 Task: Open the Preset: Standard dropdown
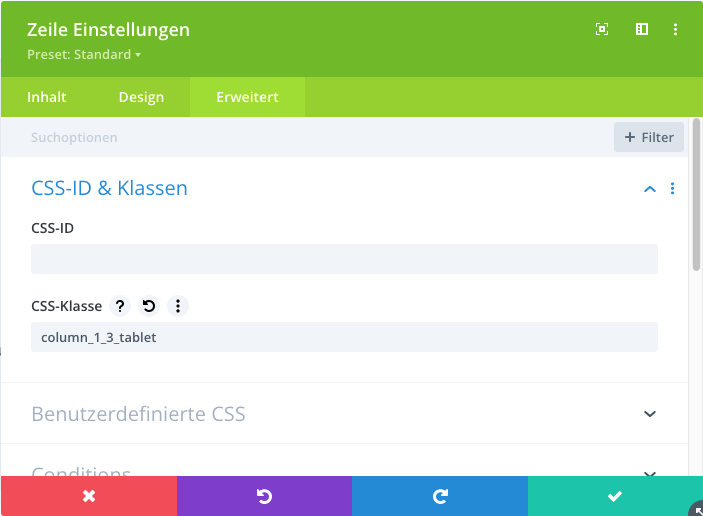[84, 55]
